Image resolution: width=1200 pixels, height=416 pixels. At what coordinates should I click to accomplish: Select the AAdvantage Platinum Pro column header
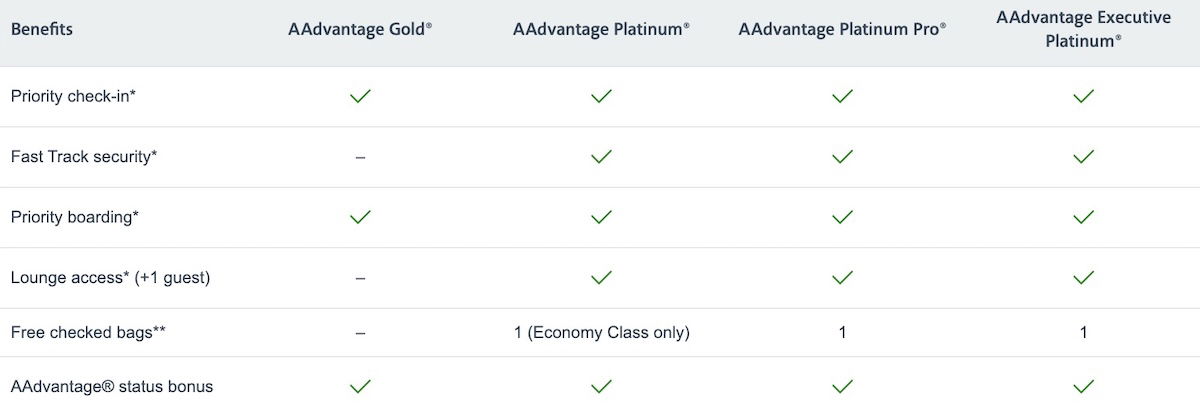pyautogui.click(x=842, y=30)
